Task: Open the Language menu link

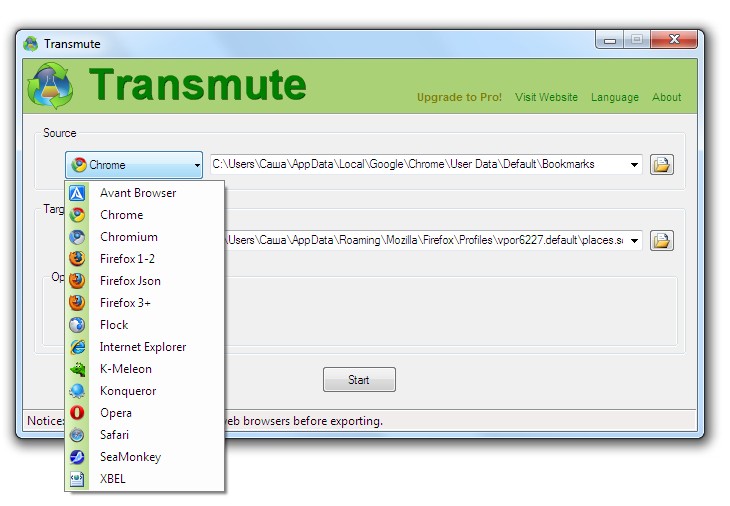Action: pos(615,97)
